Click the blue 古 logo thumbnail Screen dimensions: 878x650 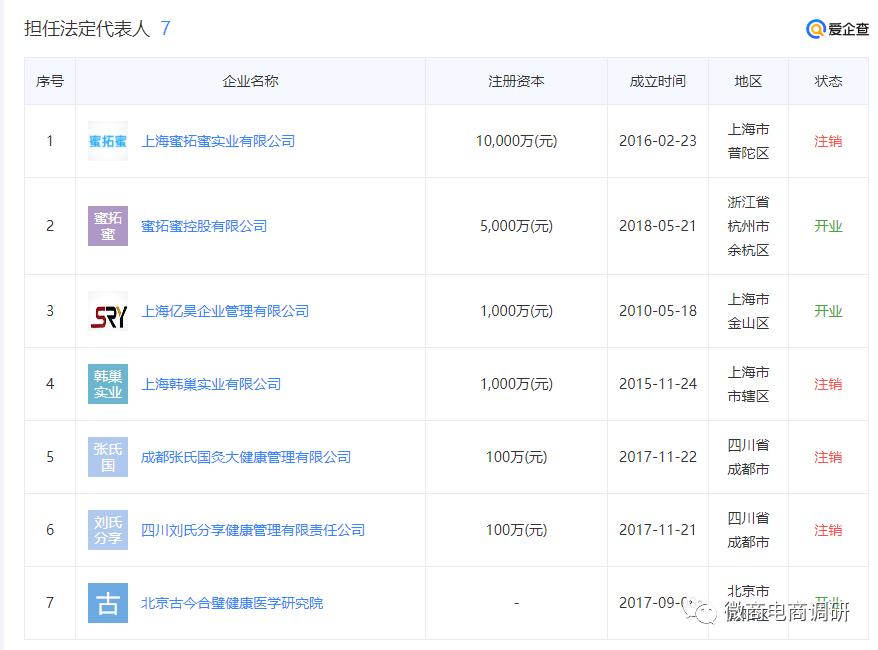tap(108, 603)
